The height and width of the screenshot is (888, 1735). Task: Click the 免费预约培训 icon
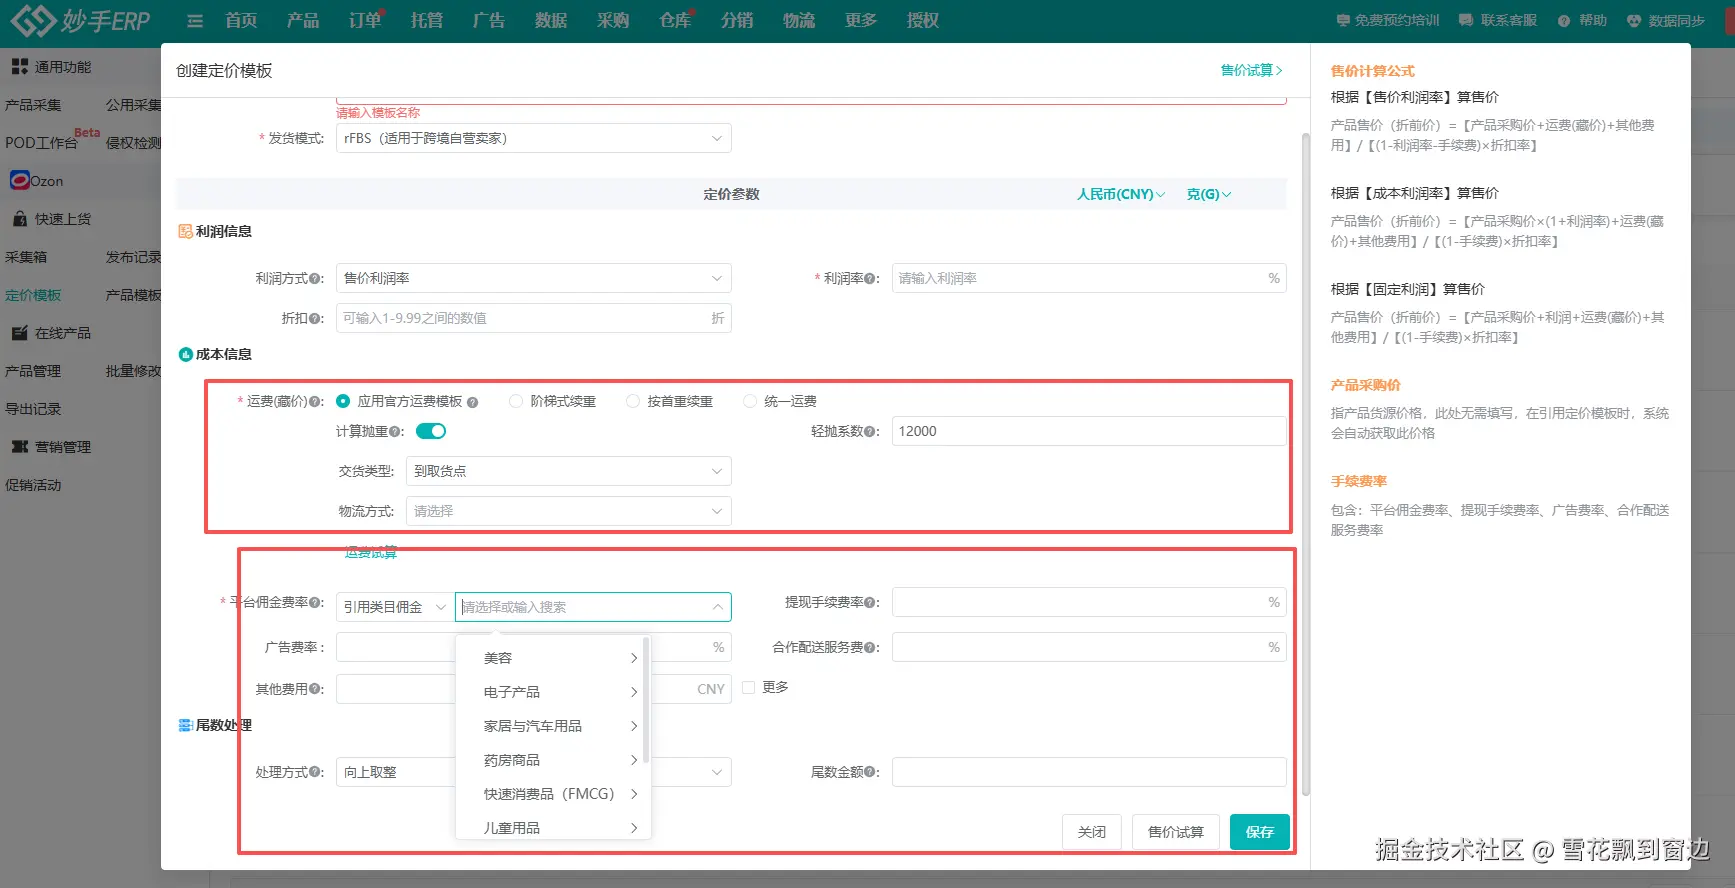1343,20
